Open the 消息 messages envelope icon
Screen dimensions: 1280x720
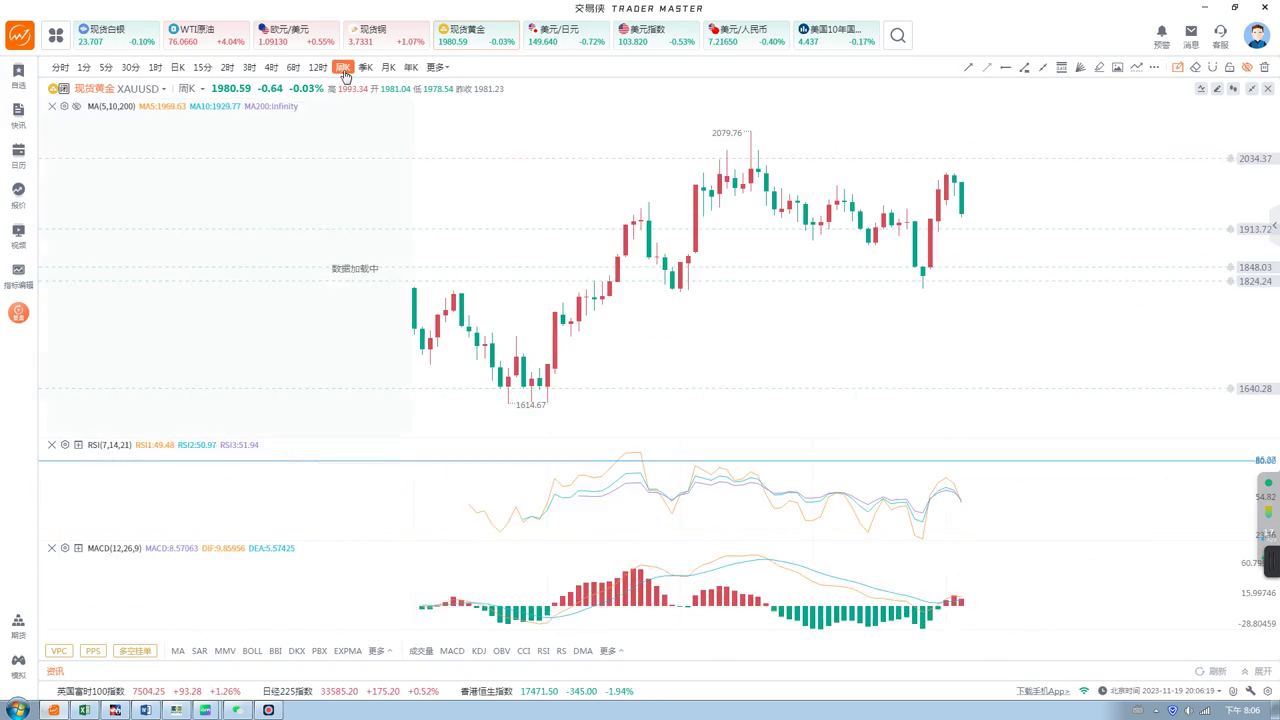pos(1191,36)
